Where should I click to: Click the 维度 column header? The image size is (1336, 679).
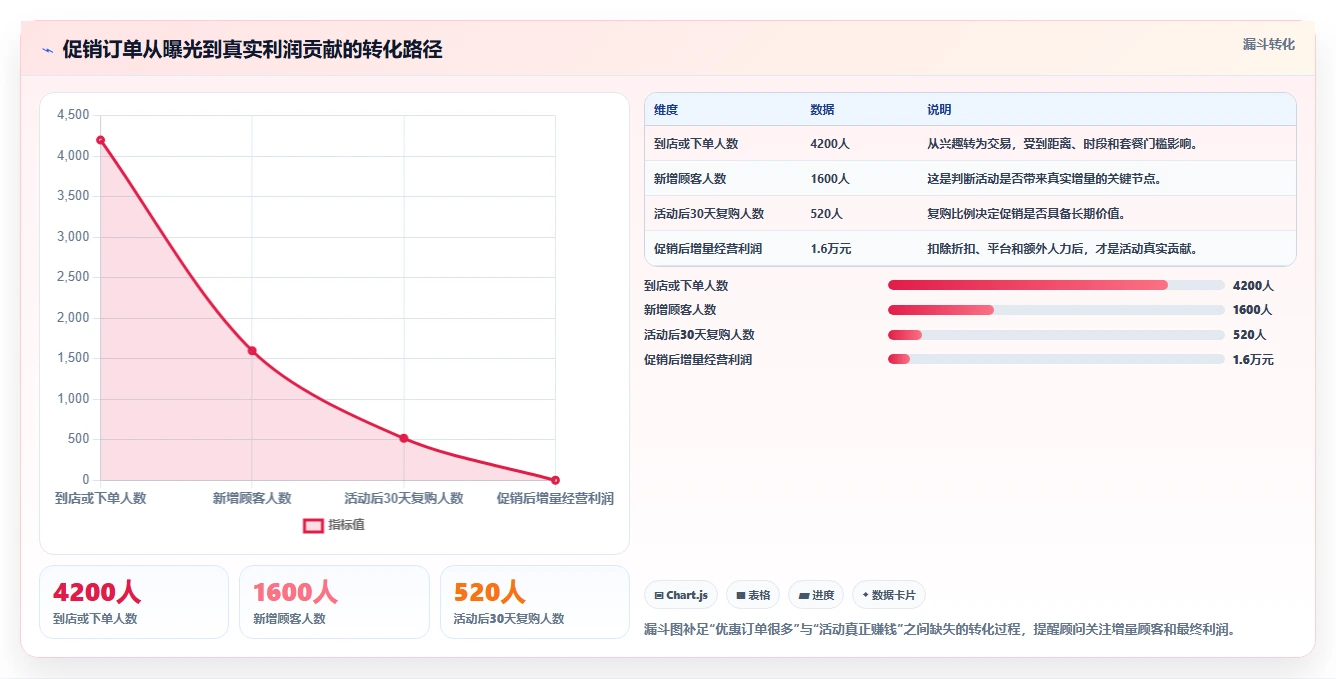666,110
